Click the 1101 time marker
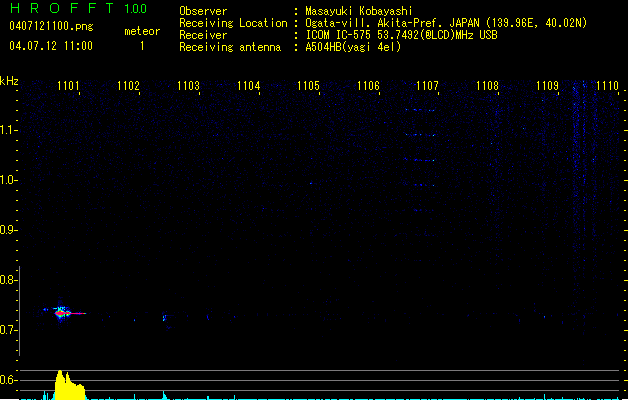This screenshot has height=400, width=629. pos(68,86)
